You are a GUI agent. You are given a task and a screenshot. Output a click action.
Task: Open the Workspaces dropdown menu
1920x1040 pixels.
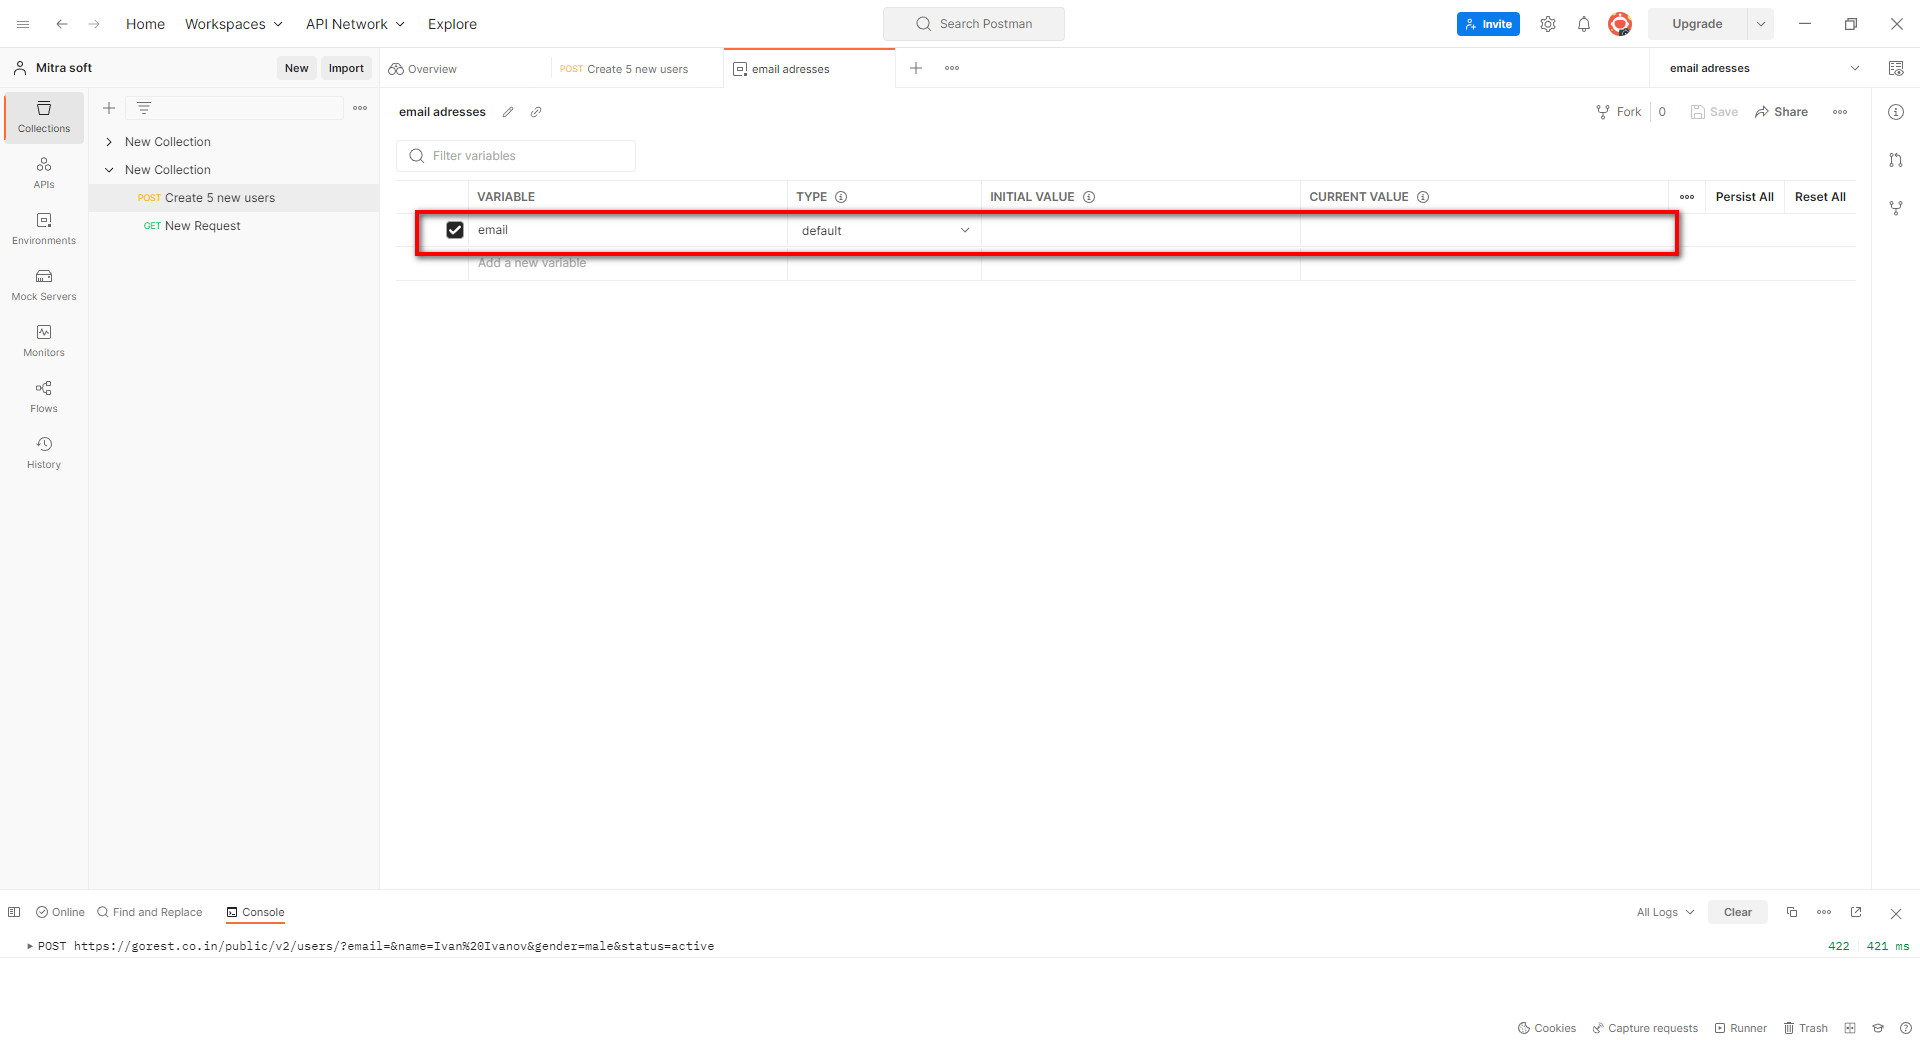[234, 24]
